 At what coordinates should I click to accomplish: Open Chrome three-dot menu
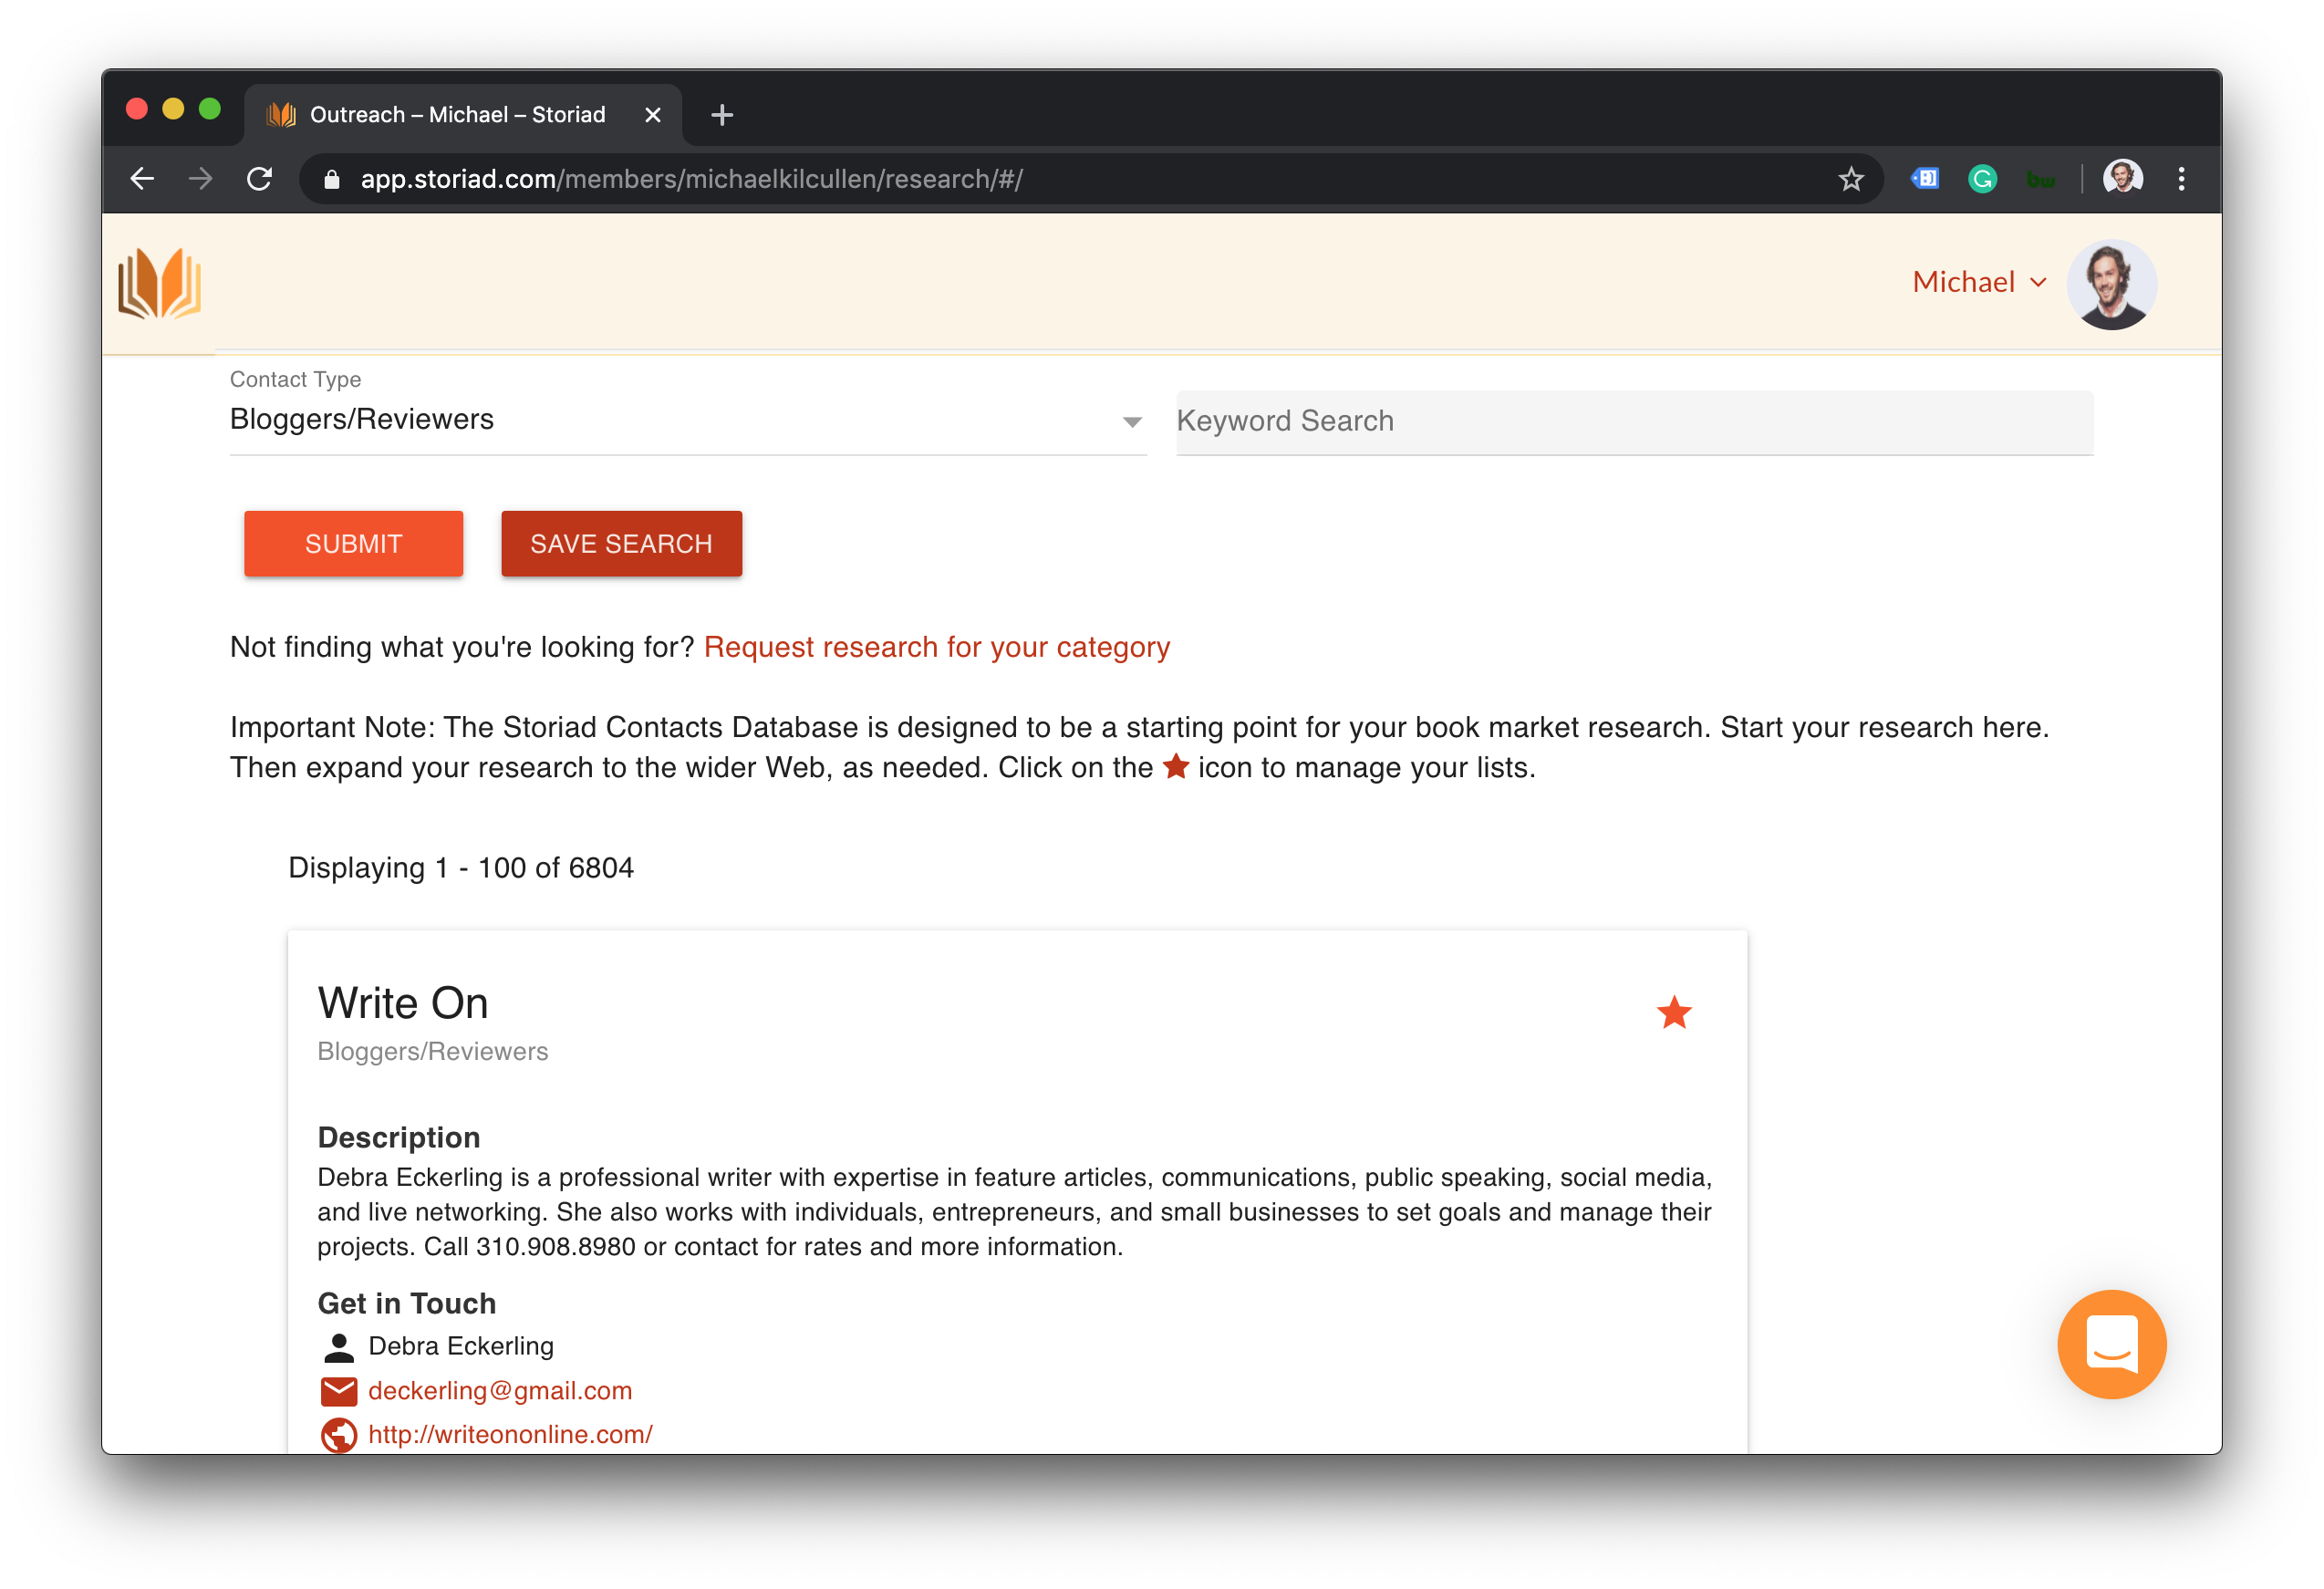(2181, 179)
